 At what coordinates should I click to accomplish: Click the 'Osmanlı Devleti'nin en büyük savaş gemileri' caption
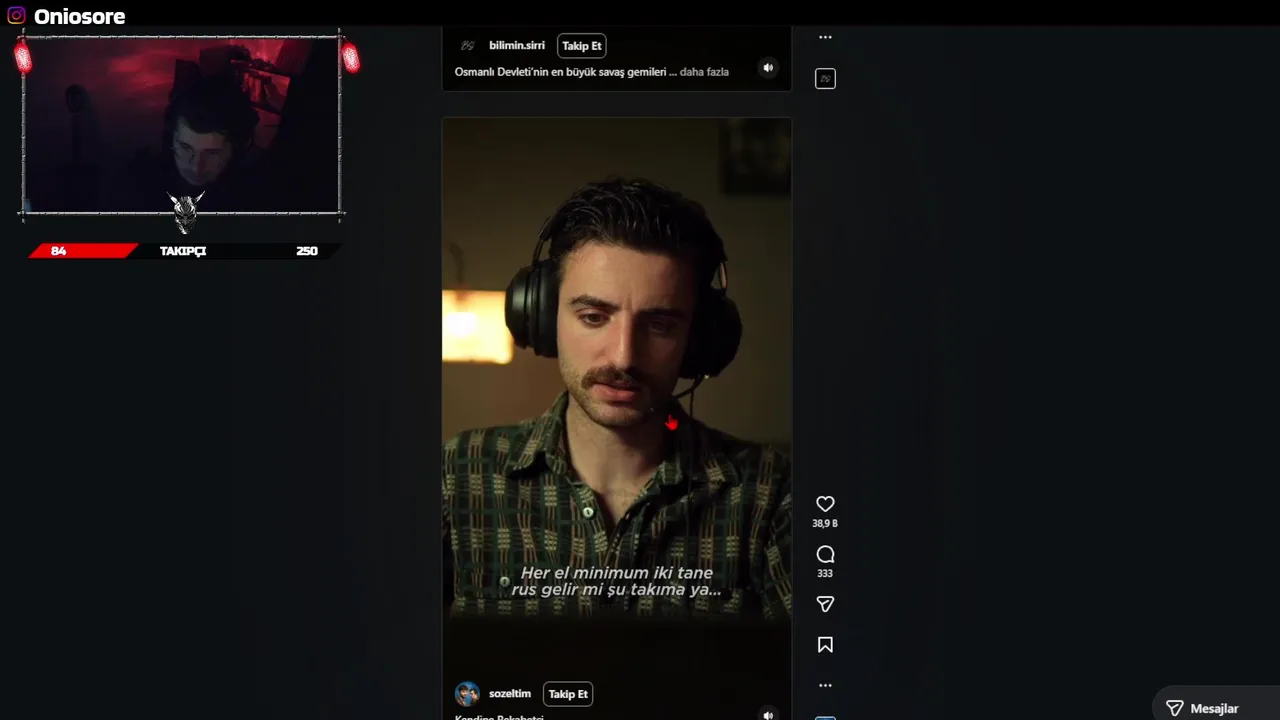click(560, 72)
